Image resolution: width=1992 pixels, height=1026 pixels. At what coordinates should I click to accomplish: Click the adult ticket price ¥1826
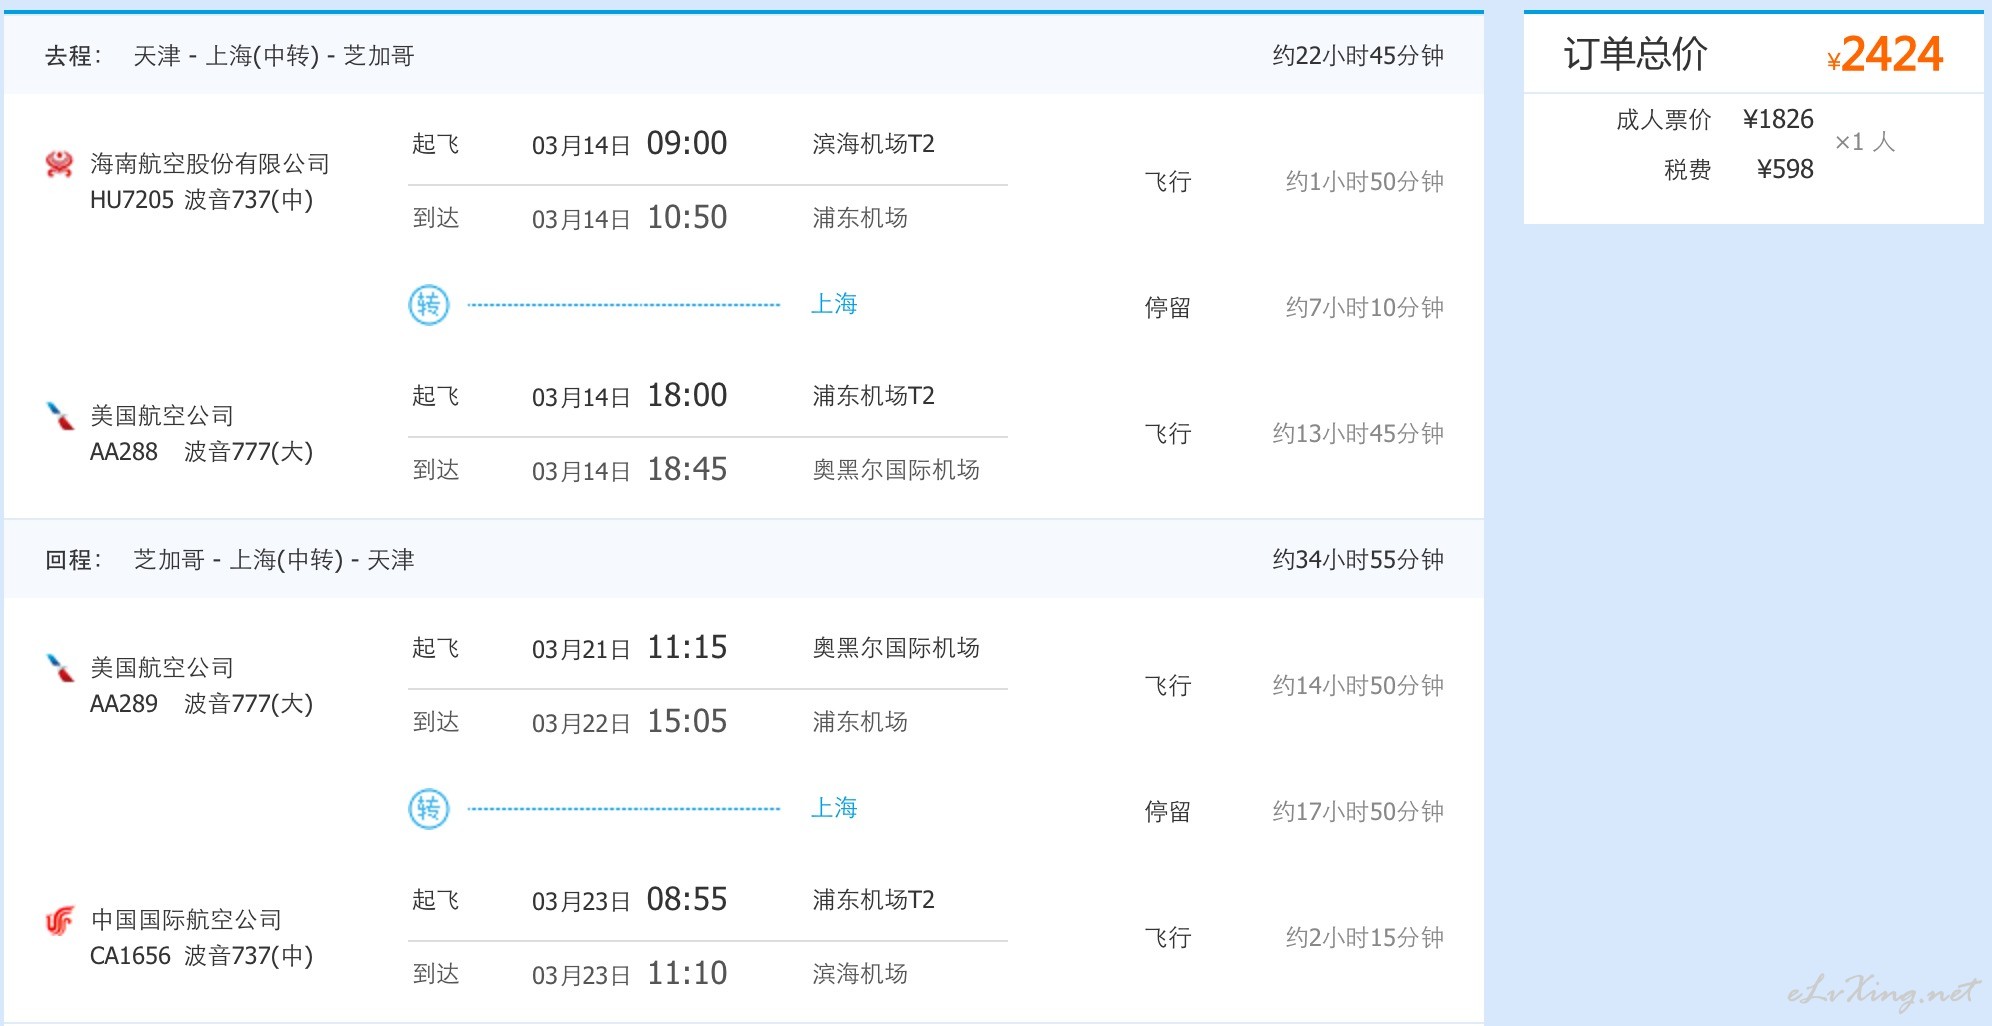(x=1778, y=119)
